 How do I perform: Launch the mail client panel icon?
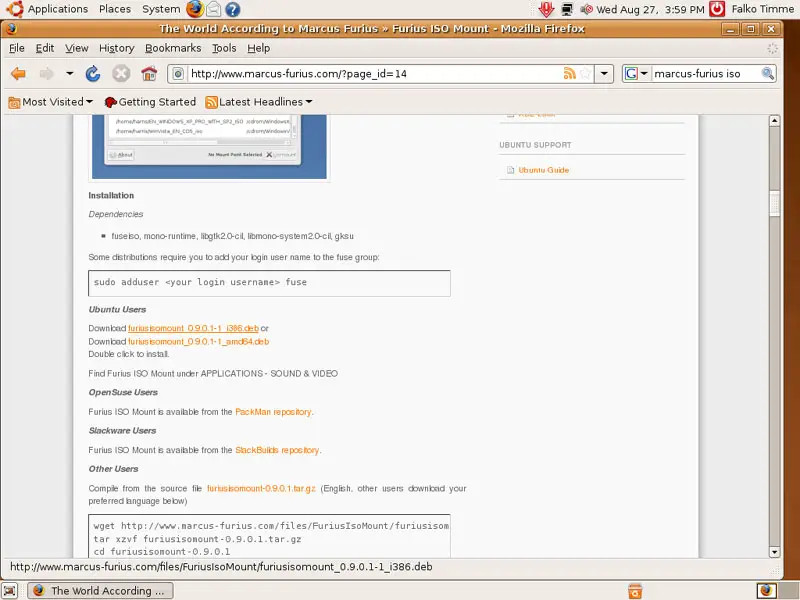click(x=213, y=9)
